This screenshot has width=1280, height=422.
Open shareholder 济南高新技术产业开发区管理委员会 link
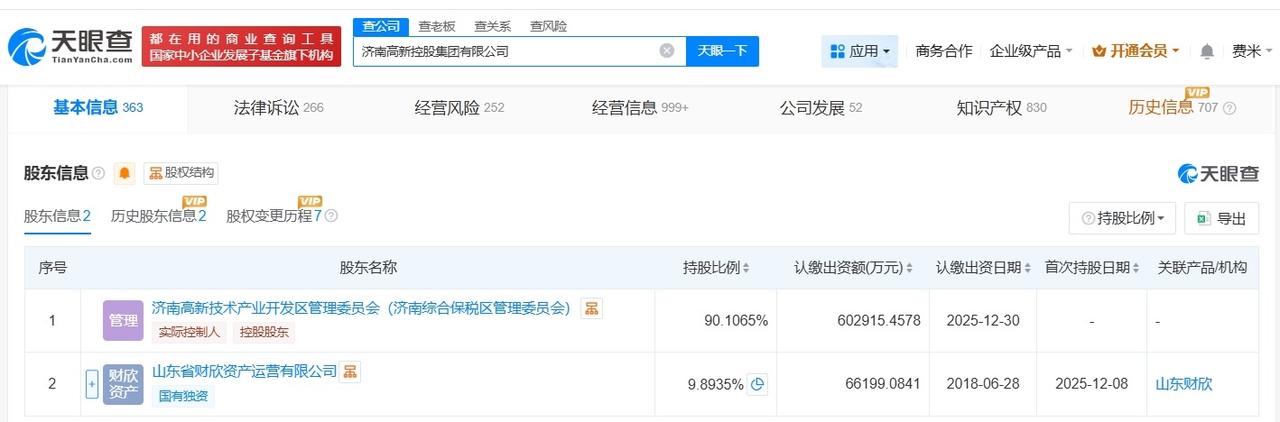point(361,308)
